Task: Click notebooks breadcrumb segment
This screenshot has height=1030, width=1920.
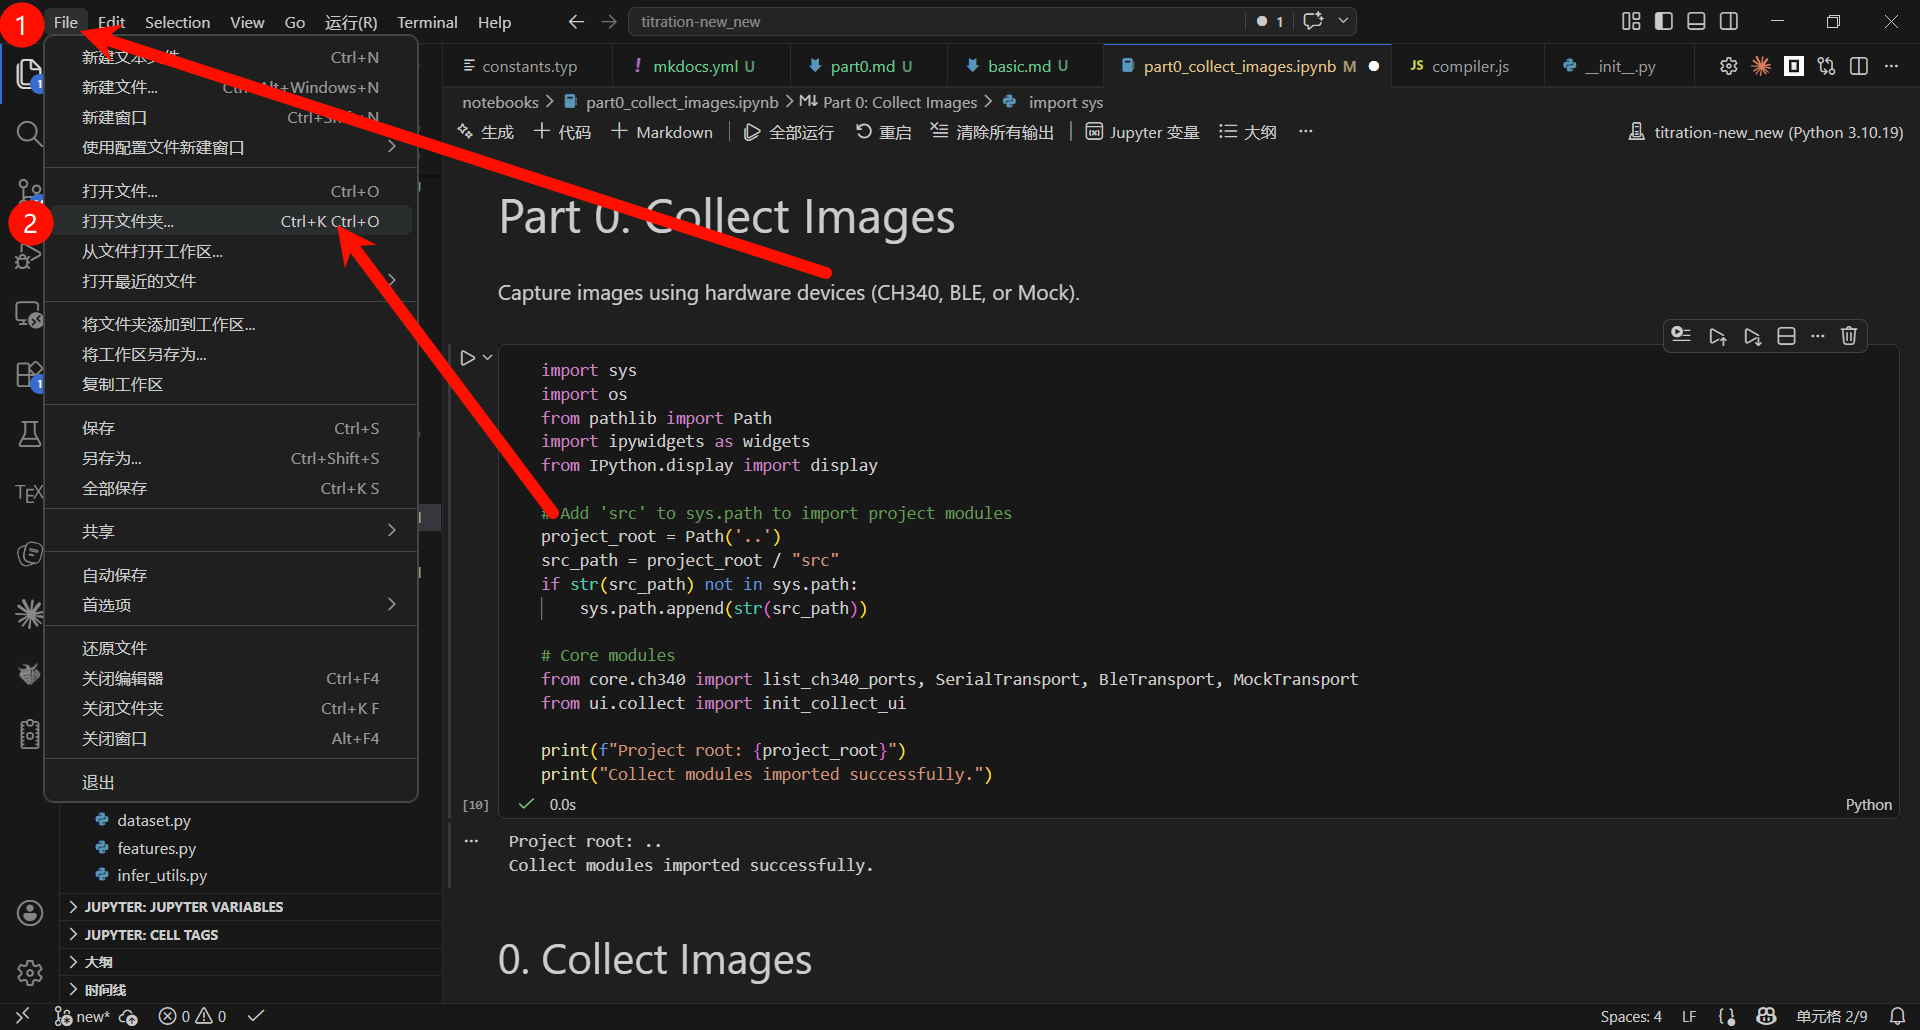Action: (500, 102)
